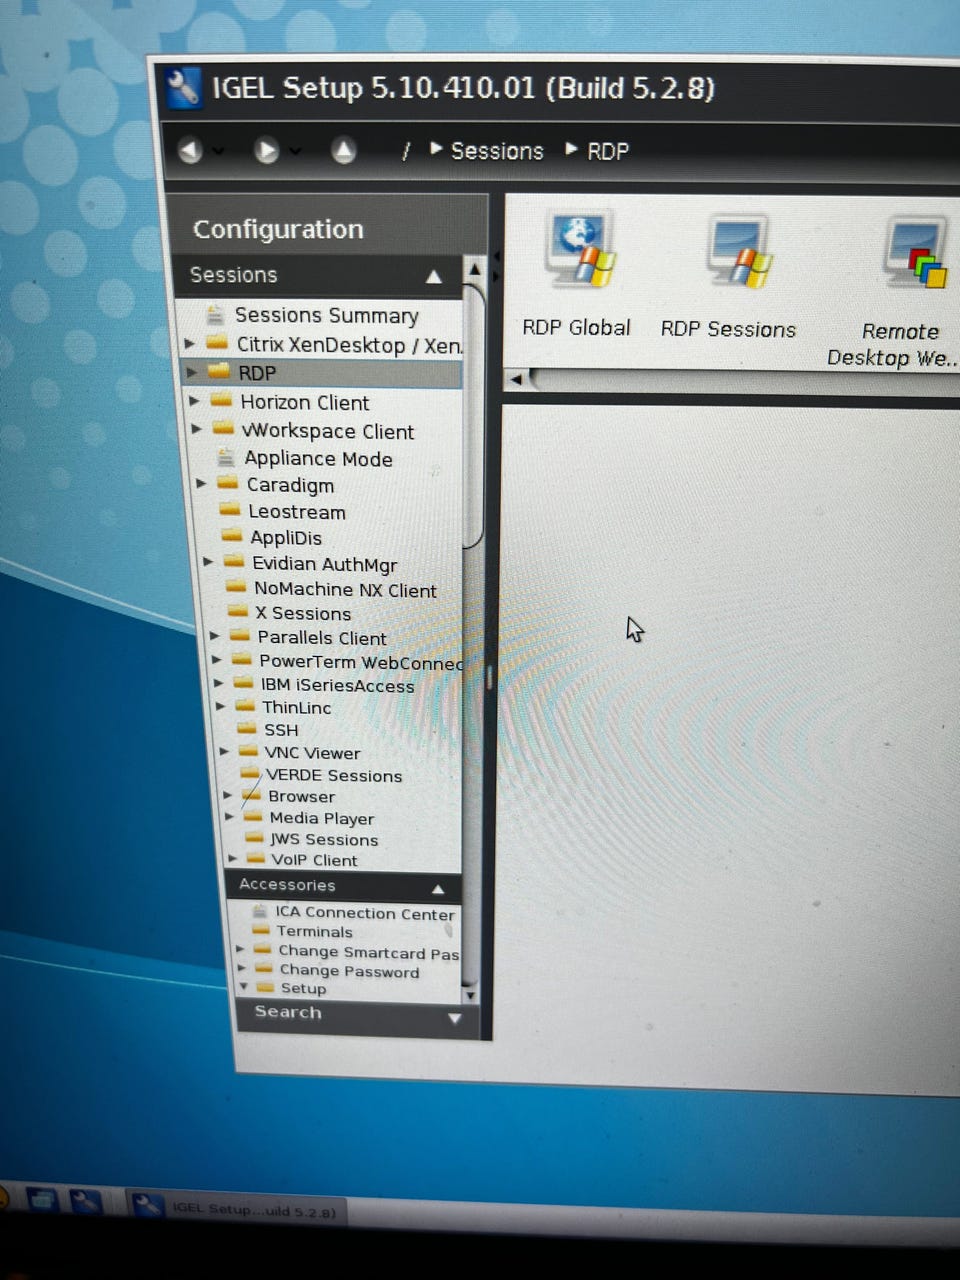The image size is (960, 1280).
Task: Click the RDP folder icon
Action: (219, 371)
